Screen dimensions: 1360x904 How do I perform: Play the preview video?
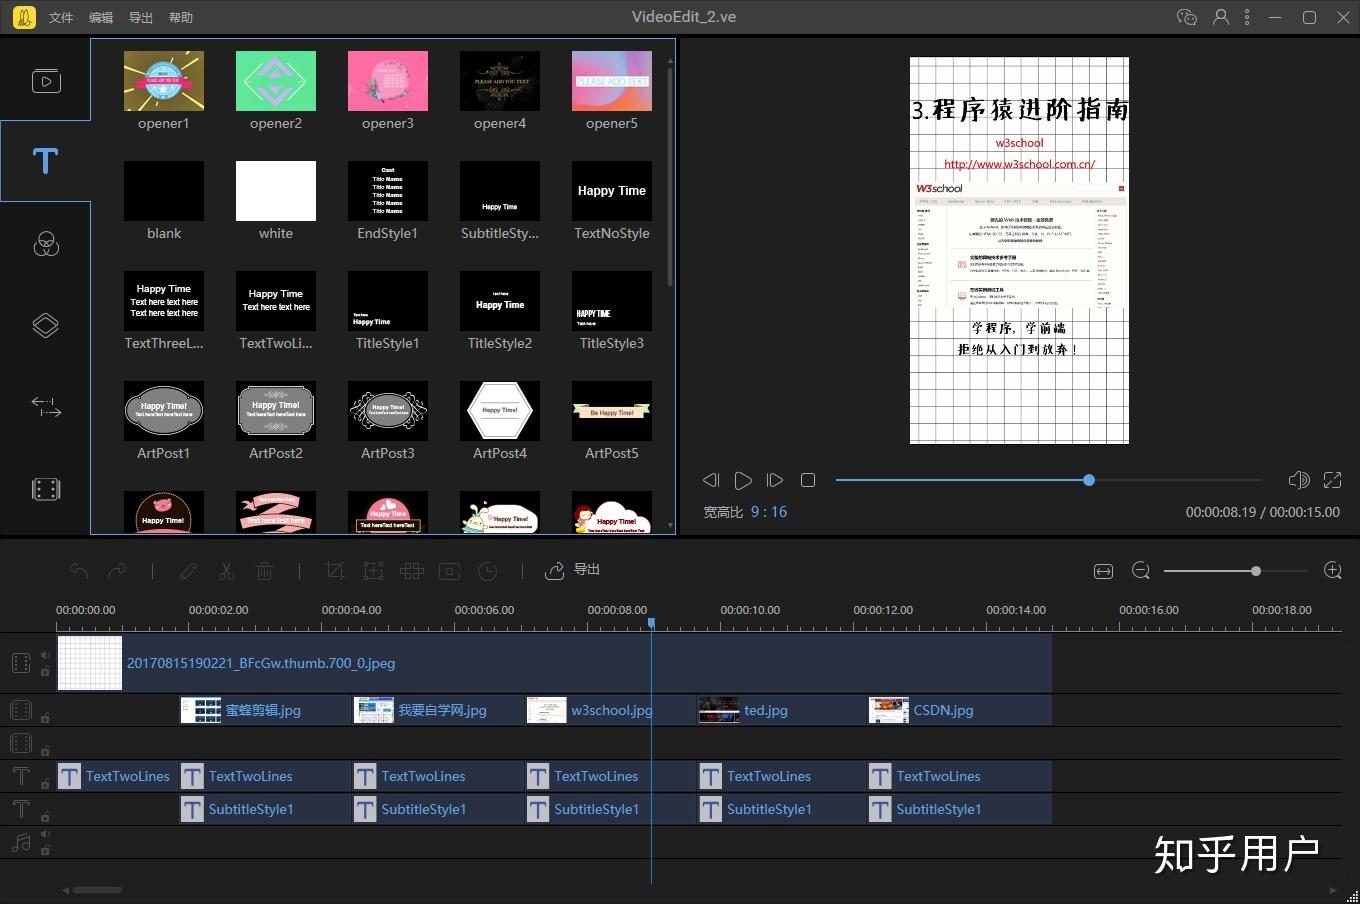tap(743, 480)
